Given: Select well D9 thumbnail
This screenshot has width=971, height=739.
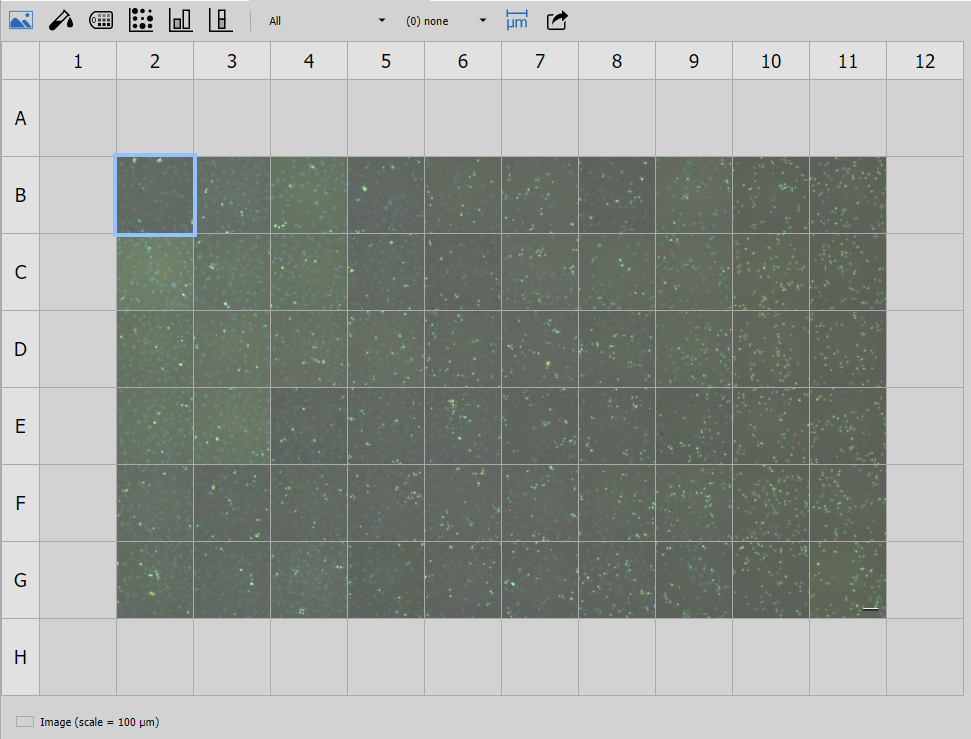Looking at the screenshot, I should [694, 349].
